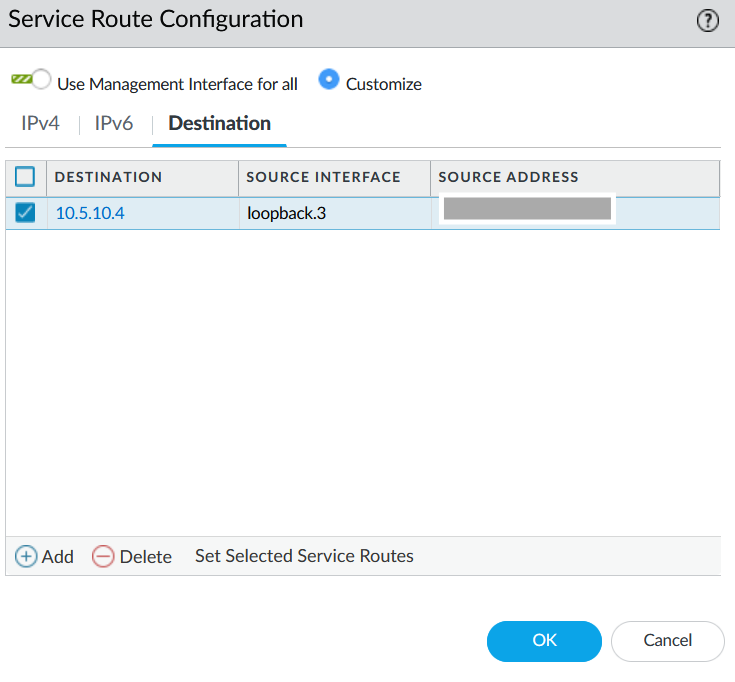Confirm the dialog with OK
The height and width of the screenshot is (682, 735).
544,641
